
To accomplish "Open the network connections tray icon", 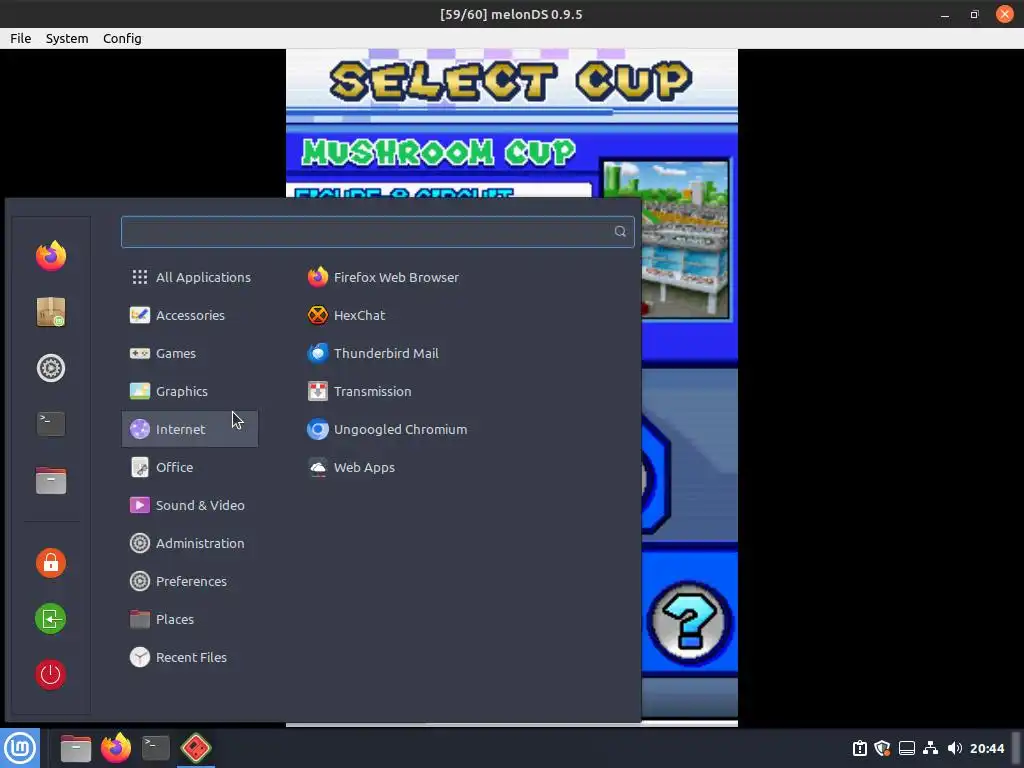I will (x=931, y=748).
